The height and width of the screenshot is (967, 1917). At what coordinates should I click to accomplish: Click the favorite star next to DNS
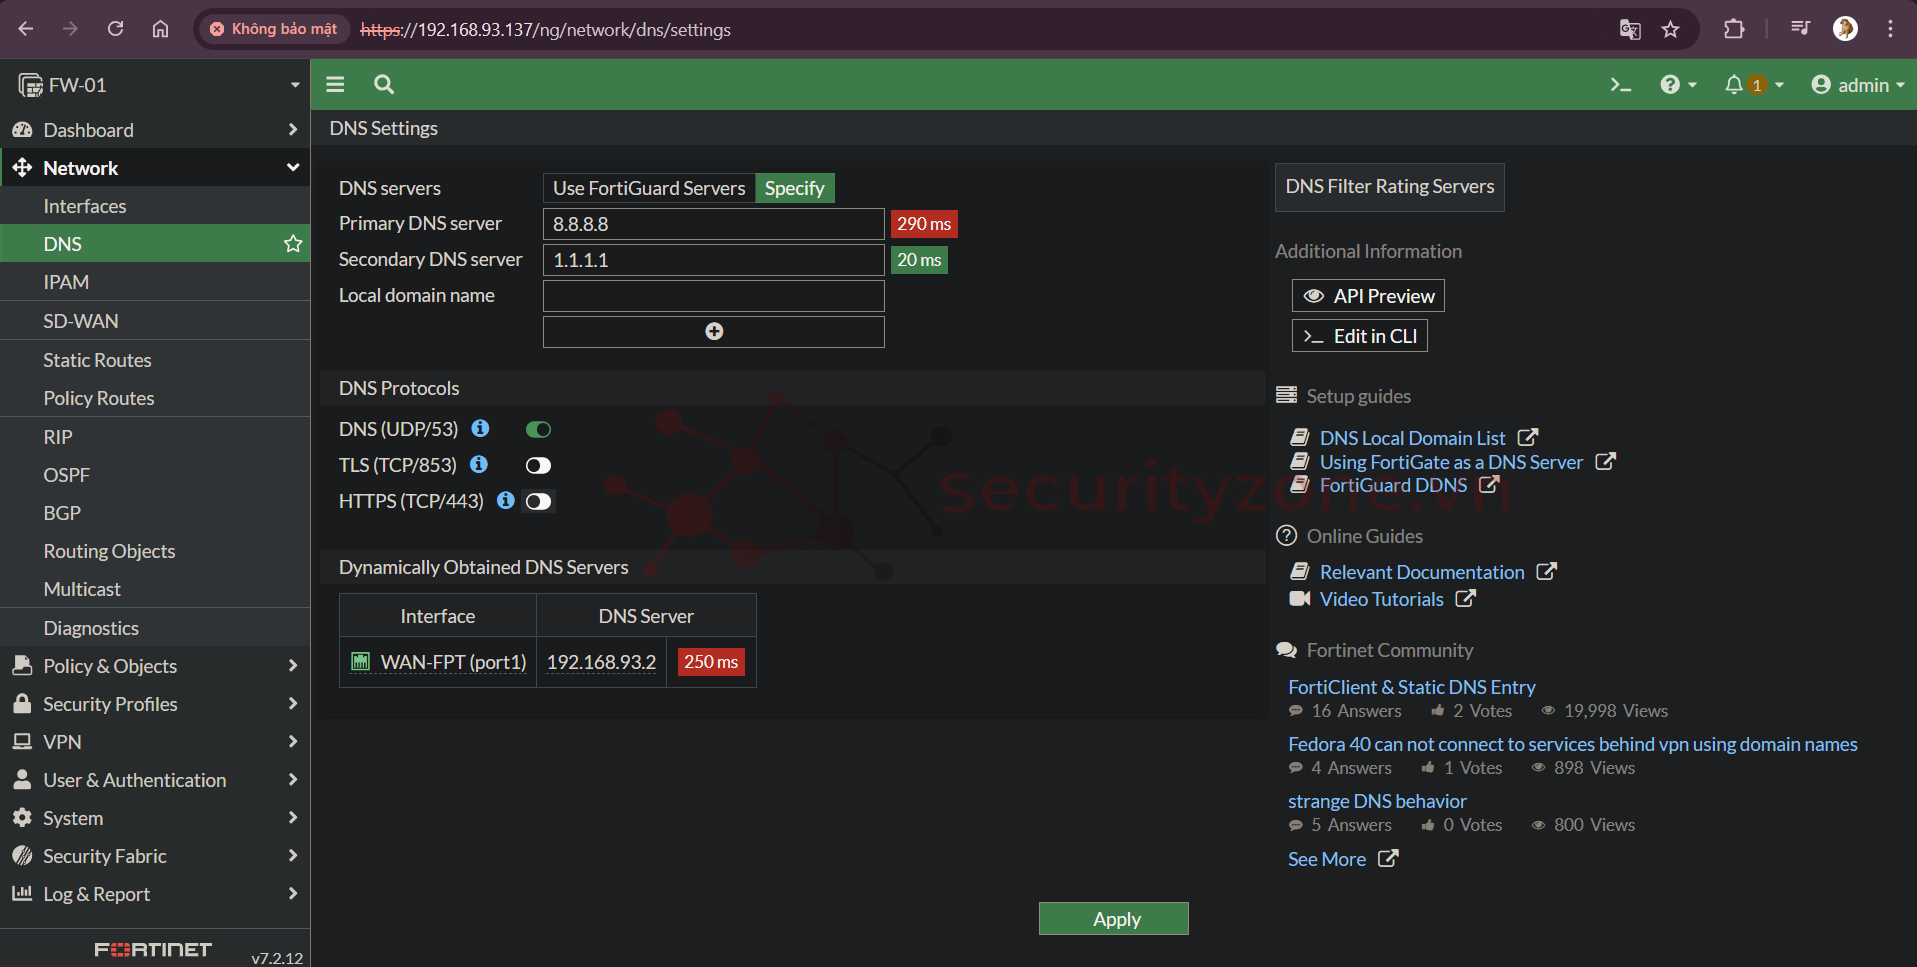pyautogui.click(x=293, y=244)
